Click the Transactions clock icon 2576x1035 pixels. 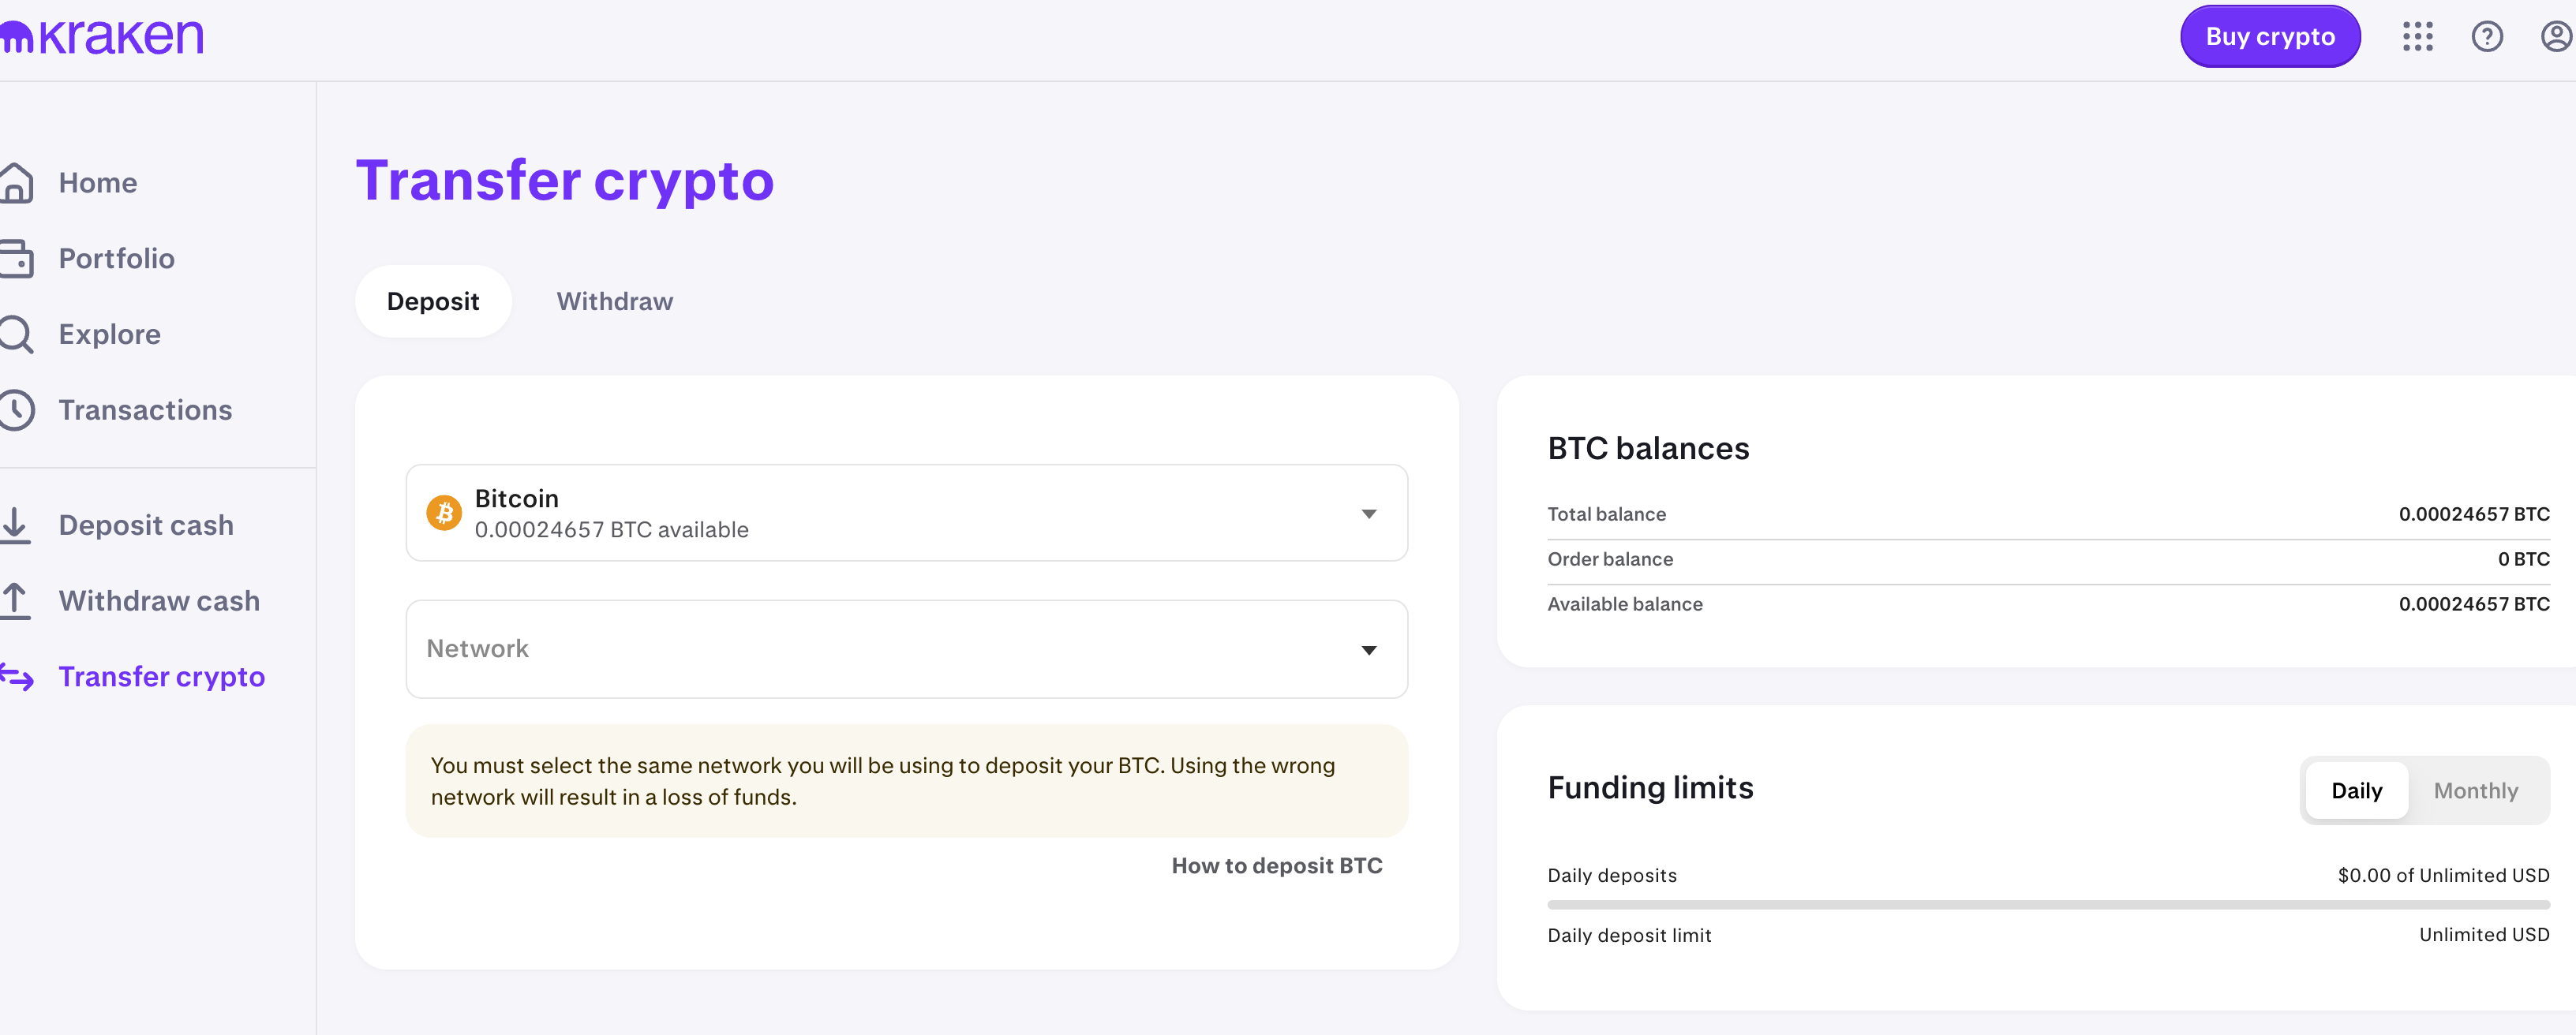coord(17,410)
